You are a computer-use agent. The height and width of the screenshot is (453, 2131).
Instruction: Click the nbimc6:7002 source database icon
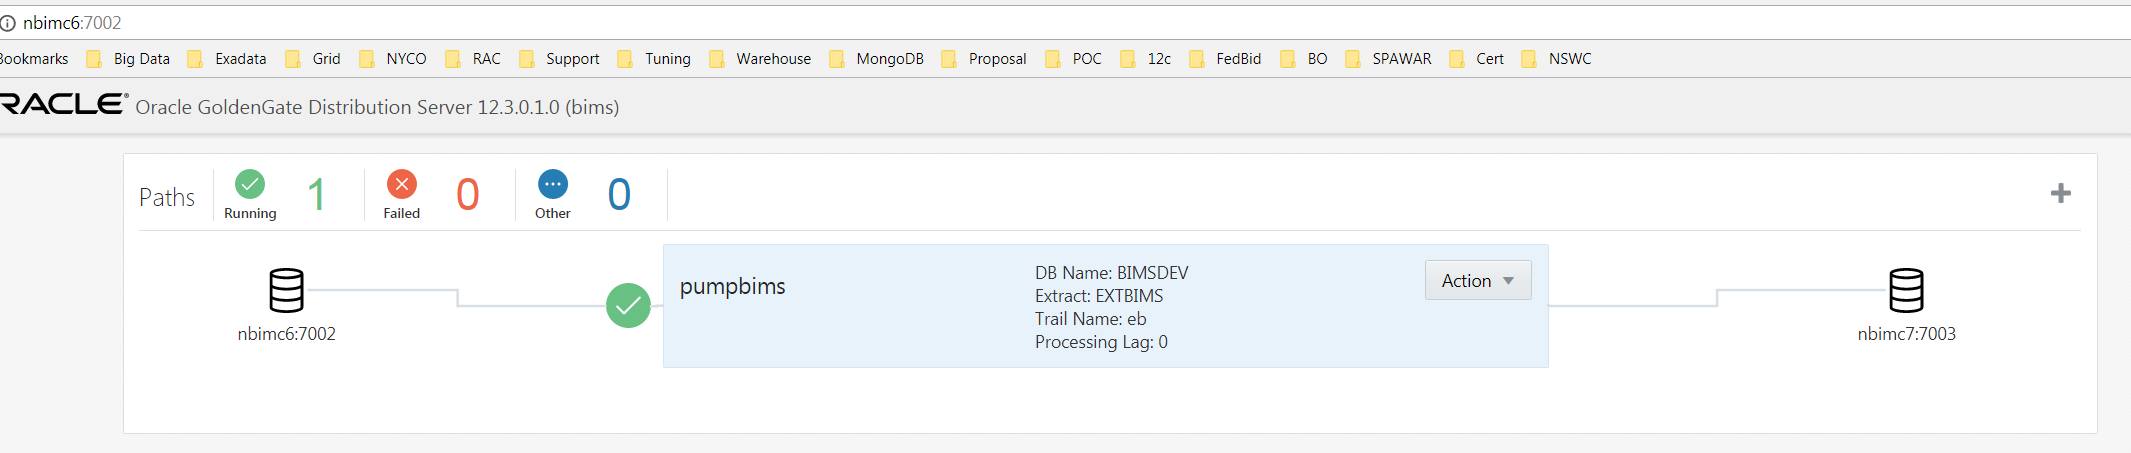pyautogui.click(x=286, y=291)
